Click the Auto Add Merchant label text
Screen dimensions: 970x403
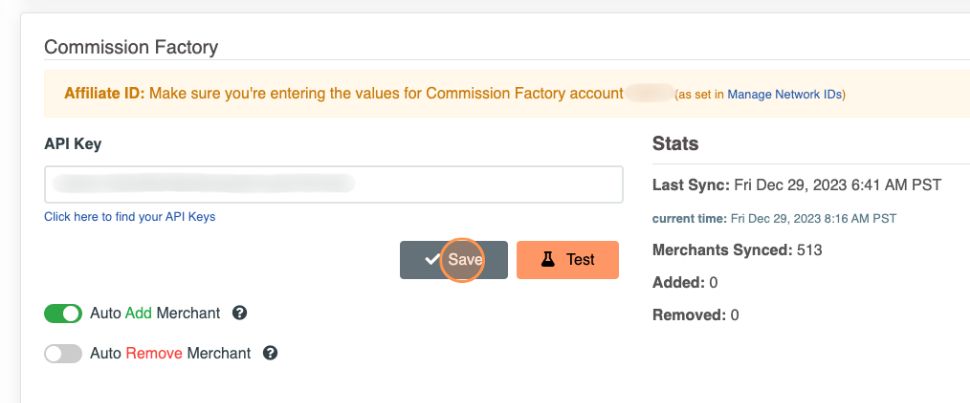coord(155,313)
